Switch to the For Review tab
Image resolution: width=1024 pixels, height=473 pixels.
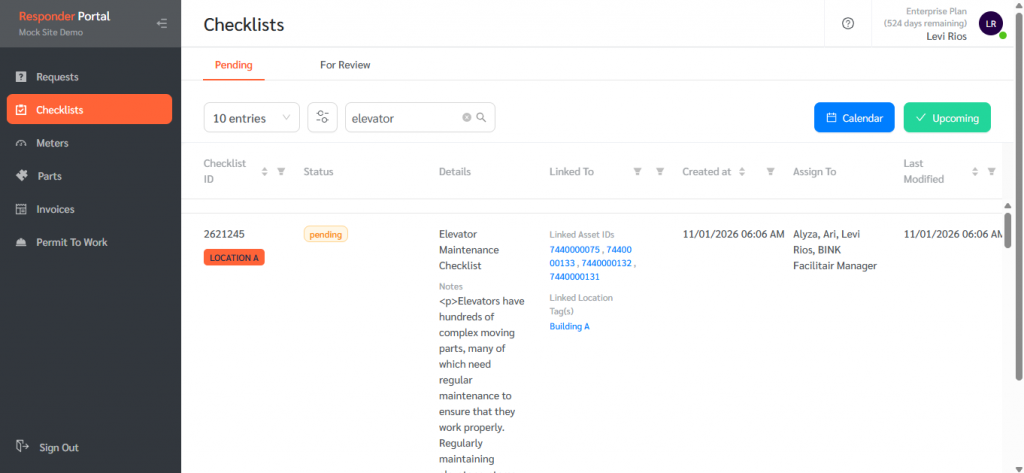click(345, 65)
